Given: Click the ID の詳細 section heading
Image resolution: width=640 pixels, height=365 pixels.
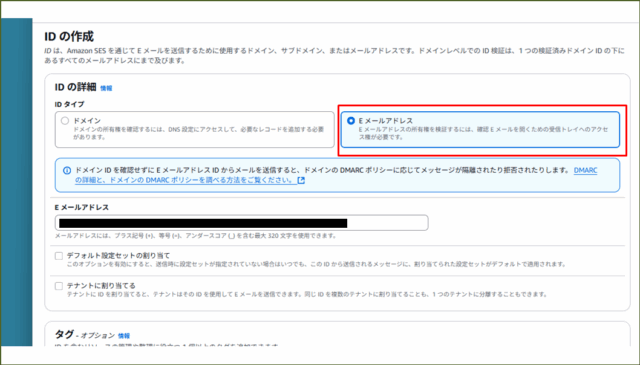Looking at the screenshot, I should 76,87.
